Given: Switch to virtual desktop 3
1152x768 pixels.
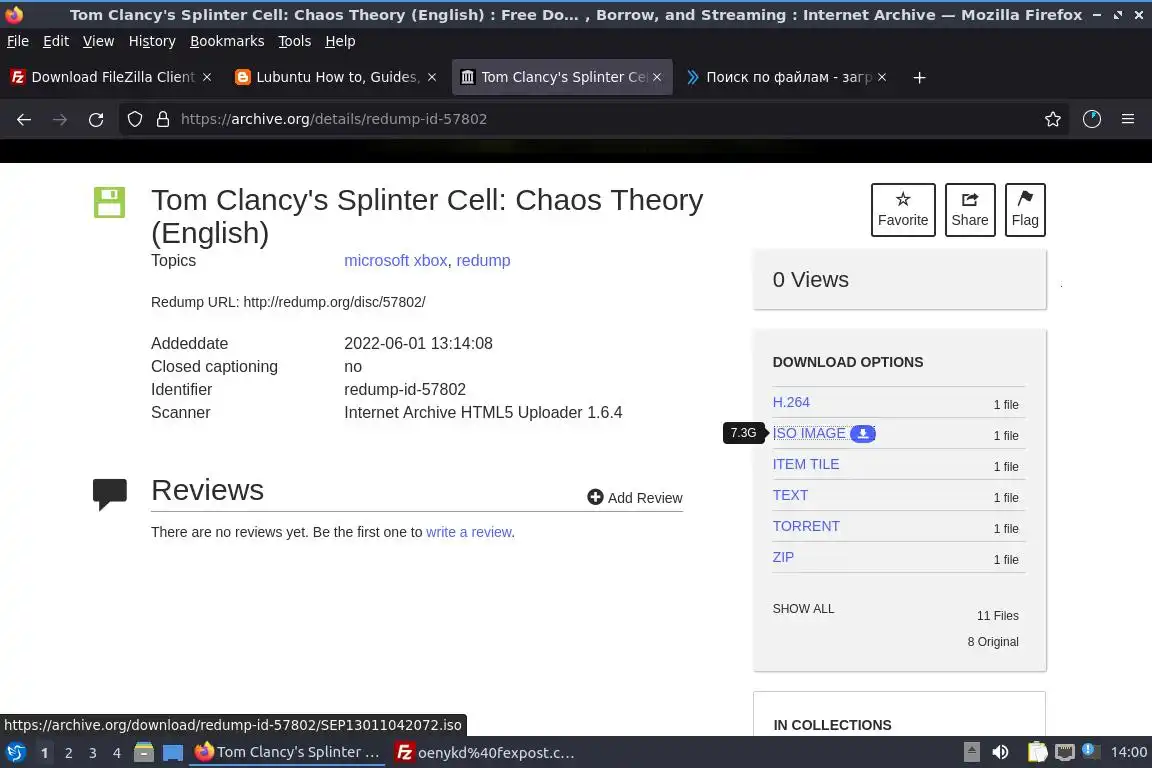Looking at the screenshot, I should pos(93,753).
